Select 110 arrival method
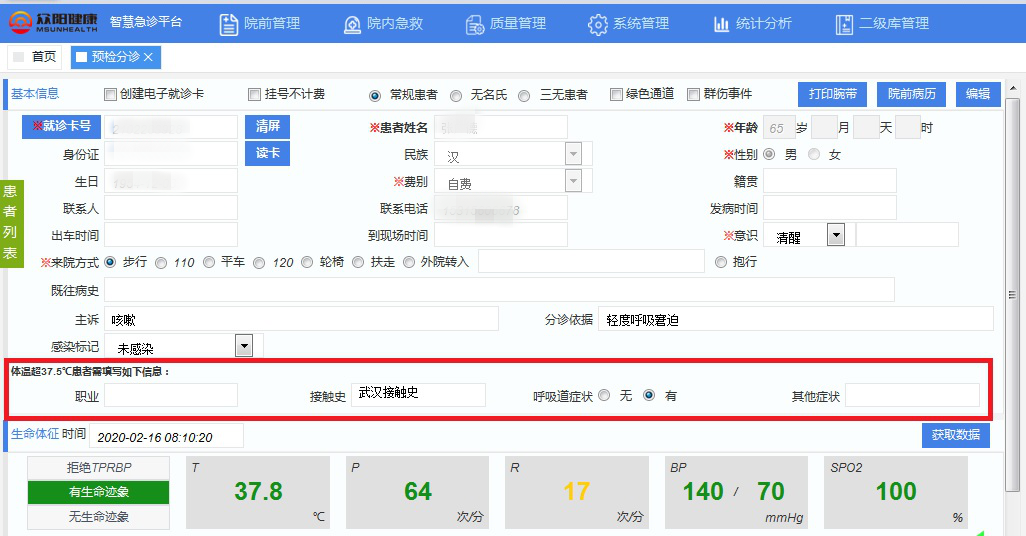 click(161, 262)
